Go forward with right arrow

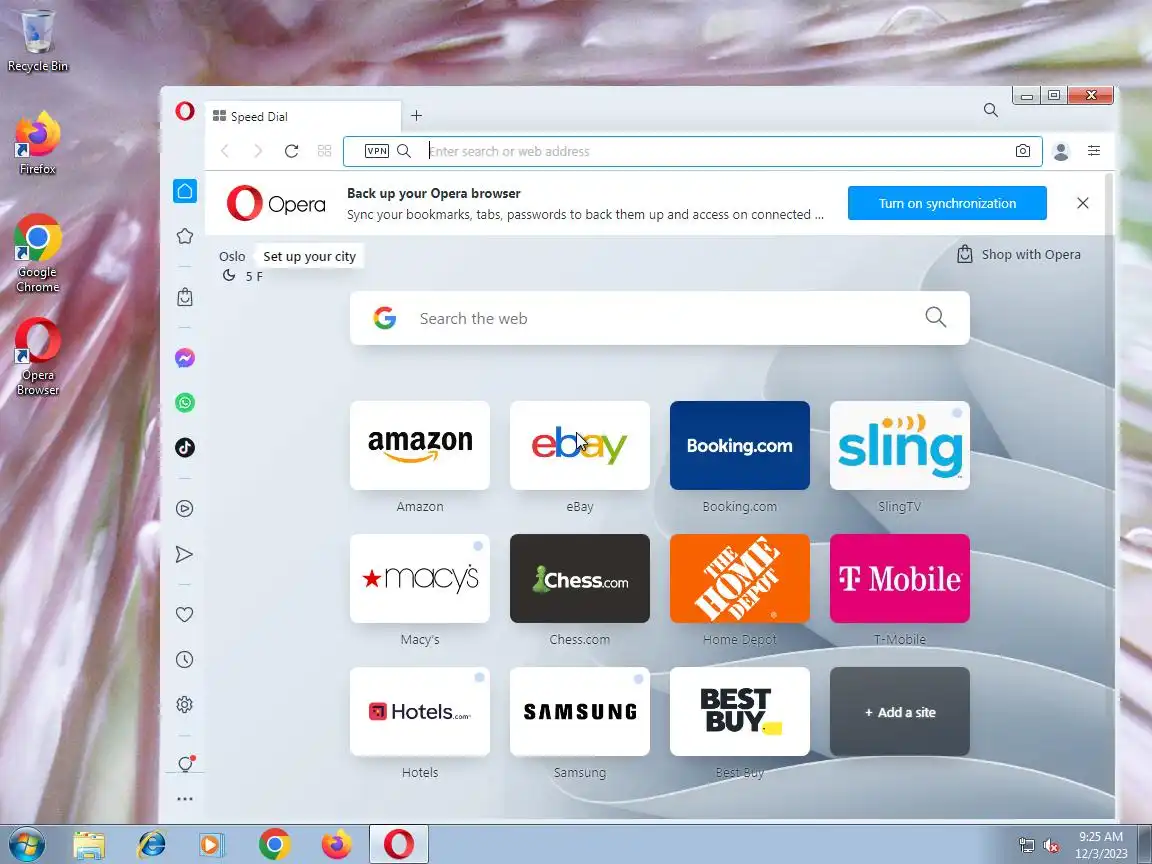click(x=258, y=151)
